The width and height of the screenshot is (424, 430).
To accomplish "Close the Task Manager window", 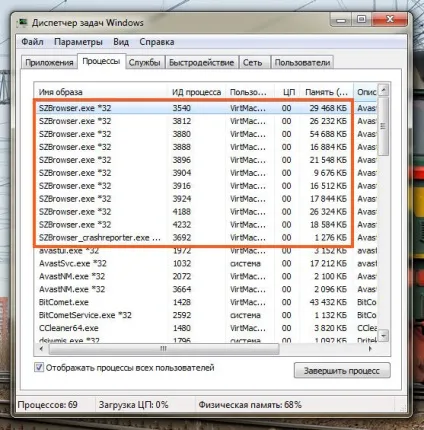I will click(390, 20).
